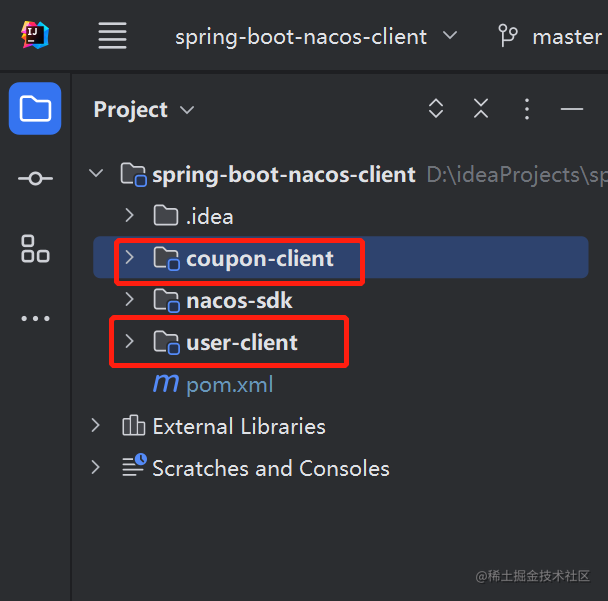Screen dimensions: 608x601
Task: Click the External Libraries icon
Action: [x=134, y=425]
